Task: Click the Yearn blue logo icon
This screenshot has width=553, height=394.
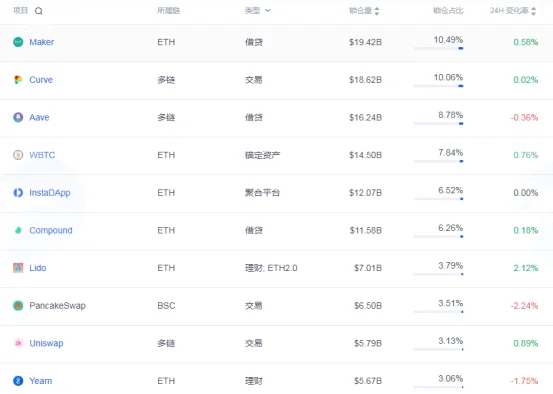Action: click(x=18, y=381)
